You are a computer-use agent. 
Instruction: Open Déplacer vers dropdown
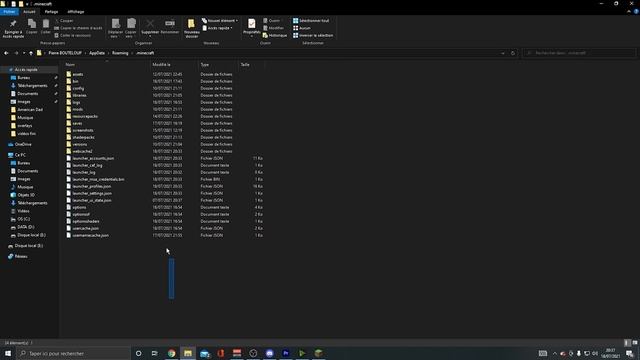116,28
